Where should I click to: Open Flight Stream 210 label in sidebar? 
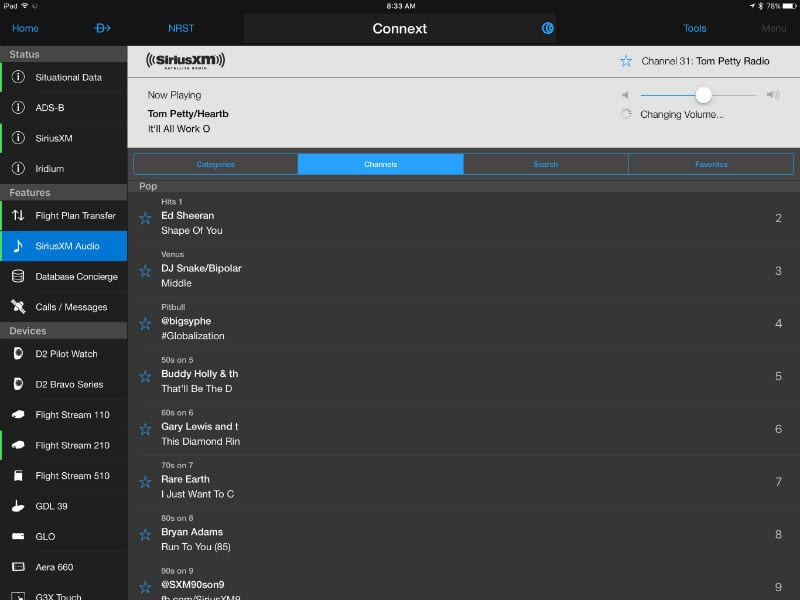coord(72,445)
